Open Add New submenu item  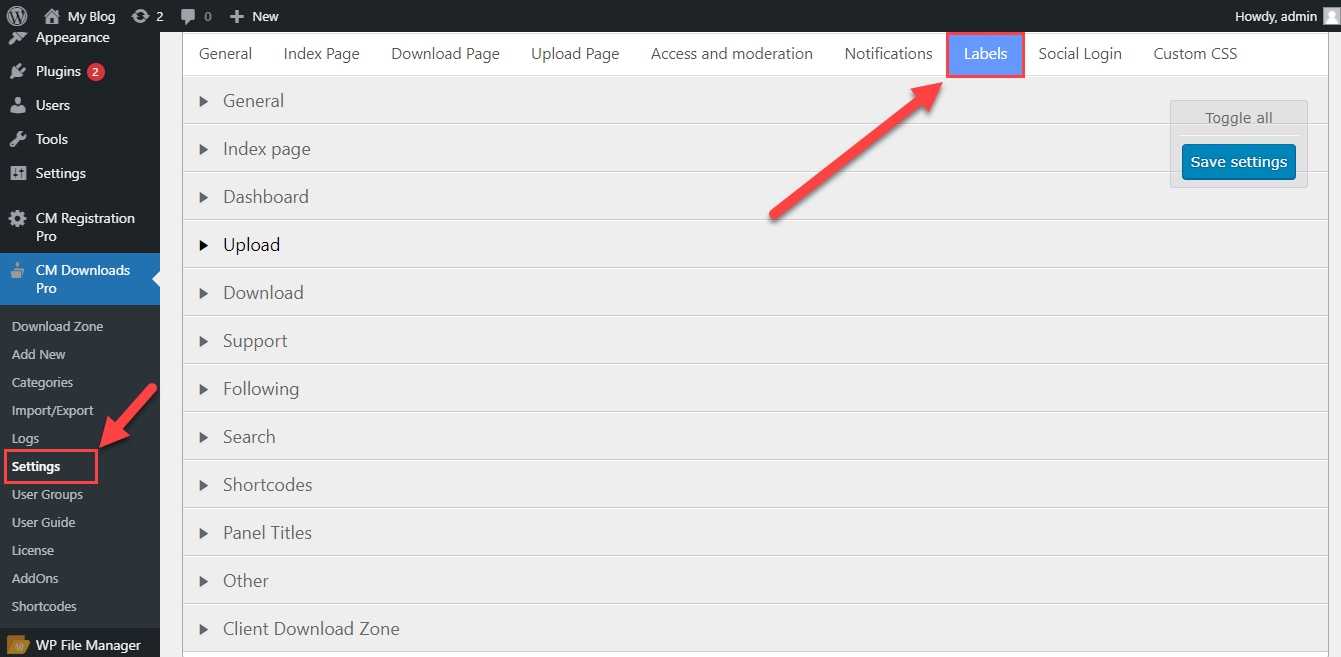click(39, 354)
